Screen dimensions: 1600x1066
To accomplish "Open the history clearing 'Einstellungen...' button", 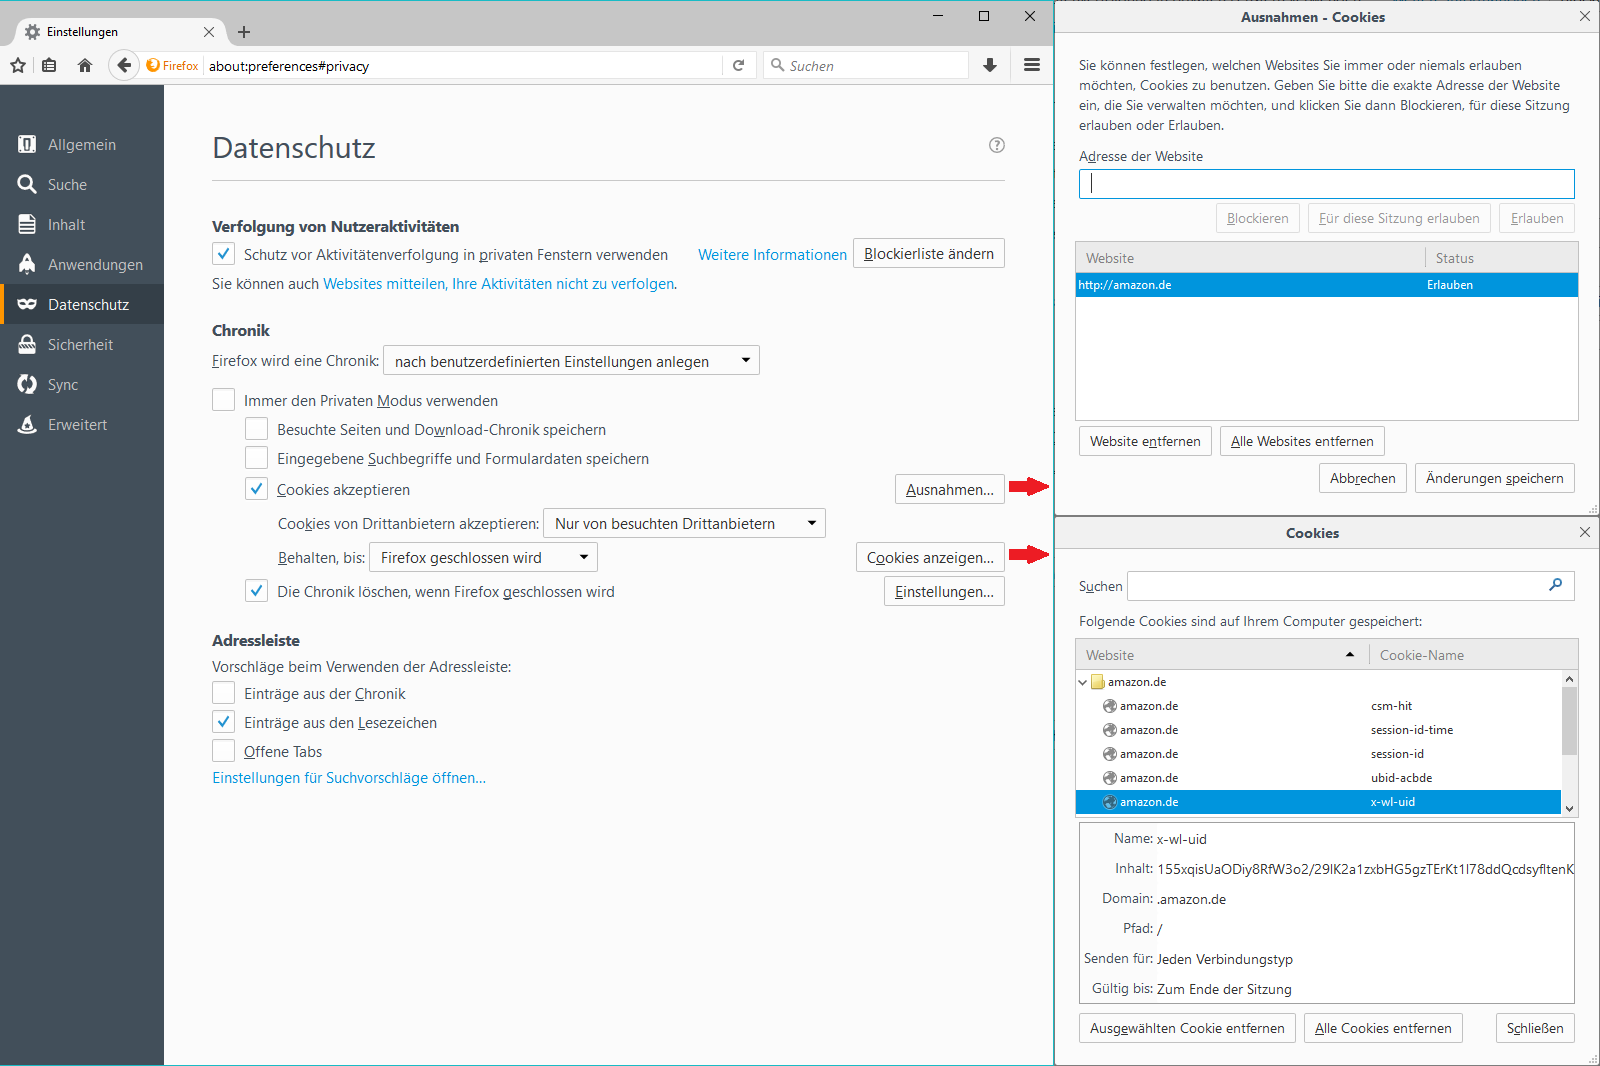I will point(944,592).
